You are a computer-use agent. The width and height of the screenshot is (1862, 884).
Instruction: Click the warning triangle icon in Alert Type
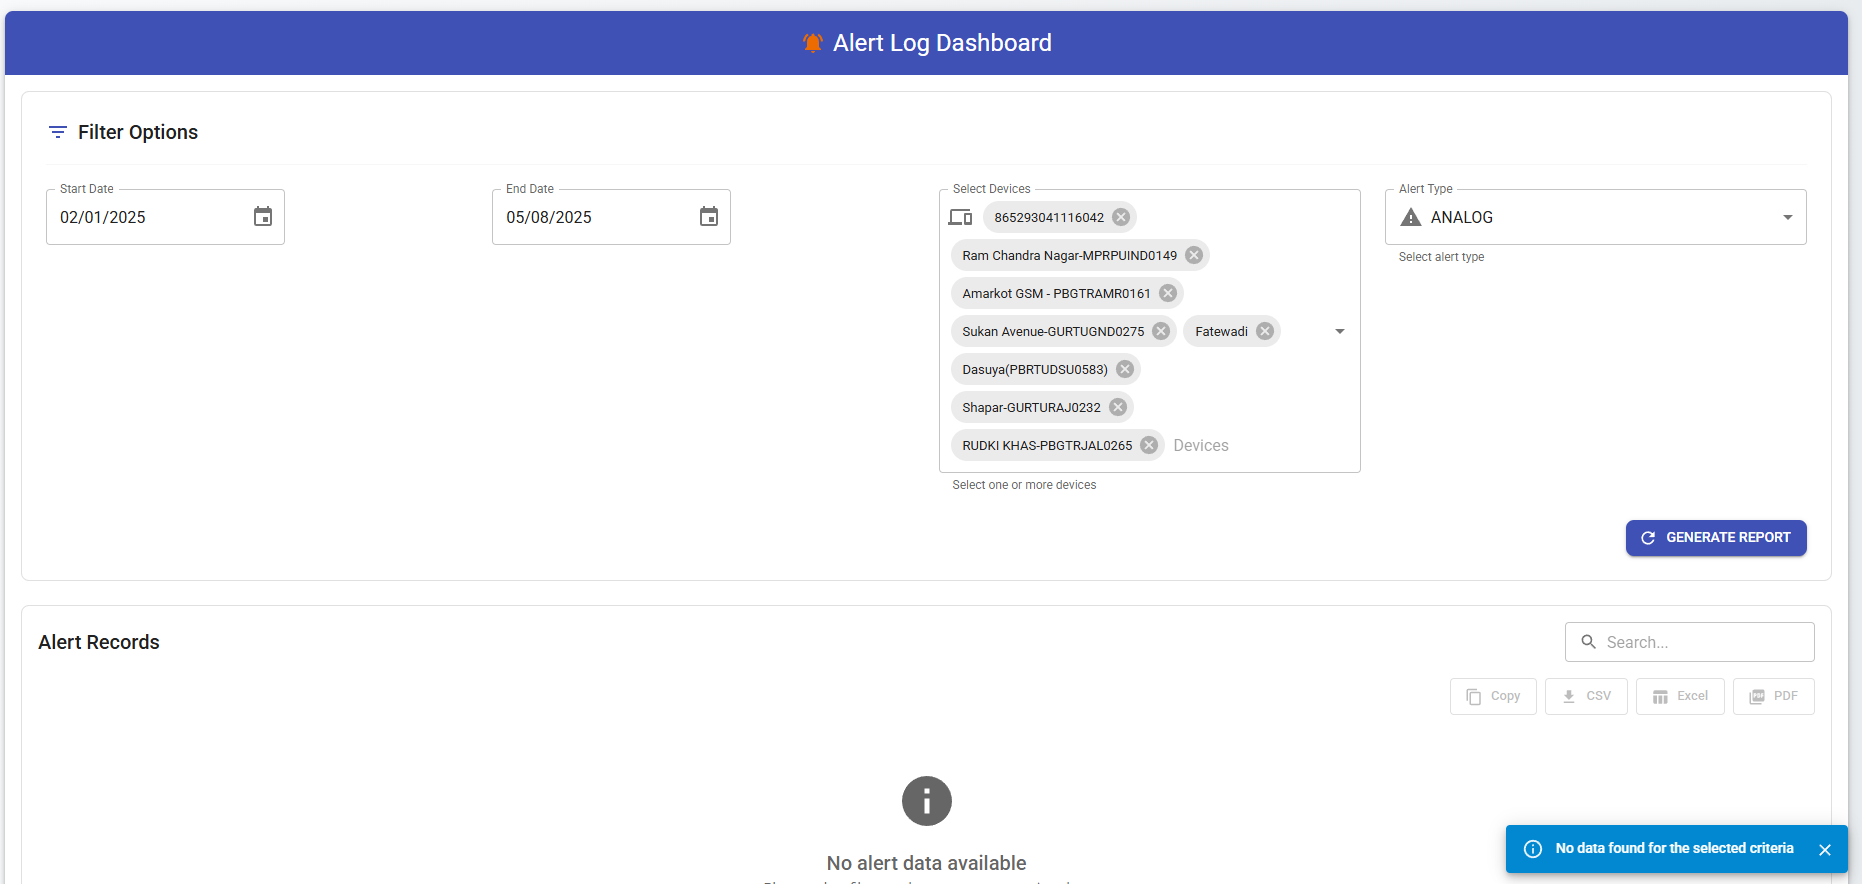(x=1411, y=217)
